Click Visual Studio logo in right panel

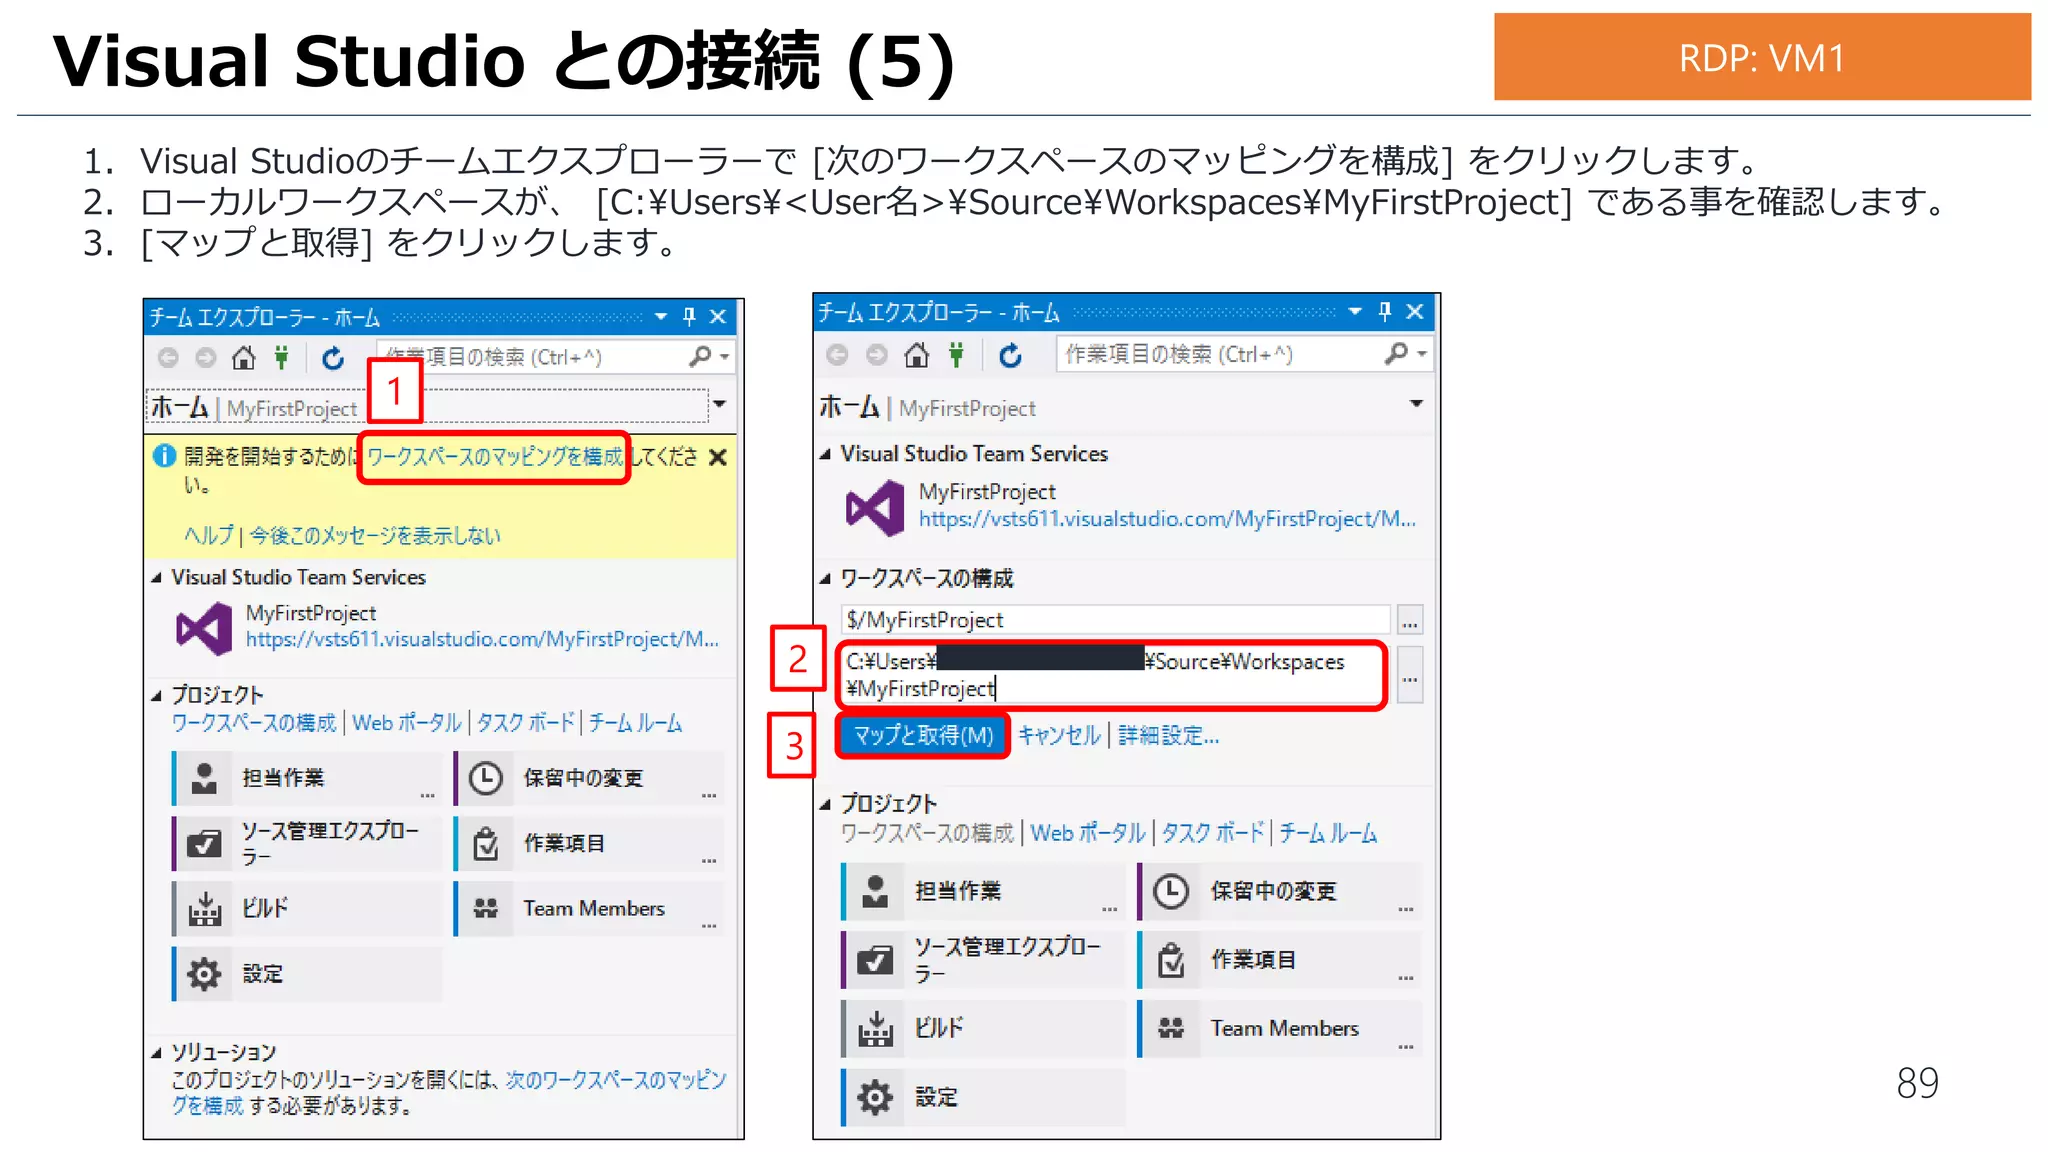875,508
